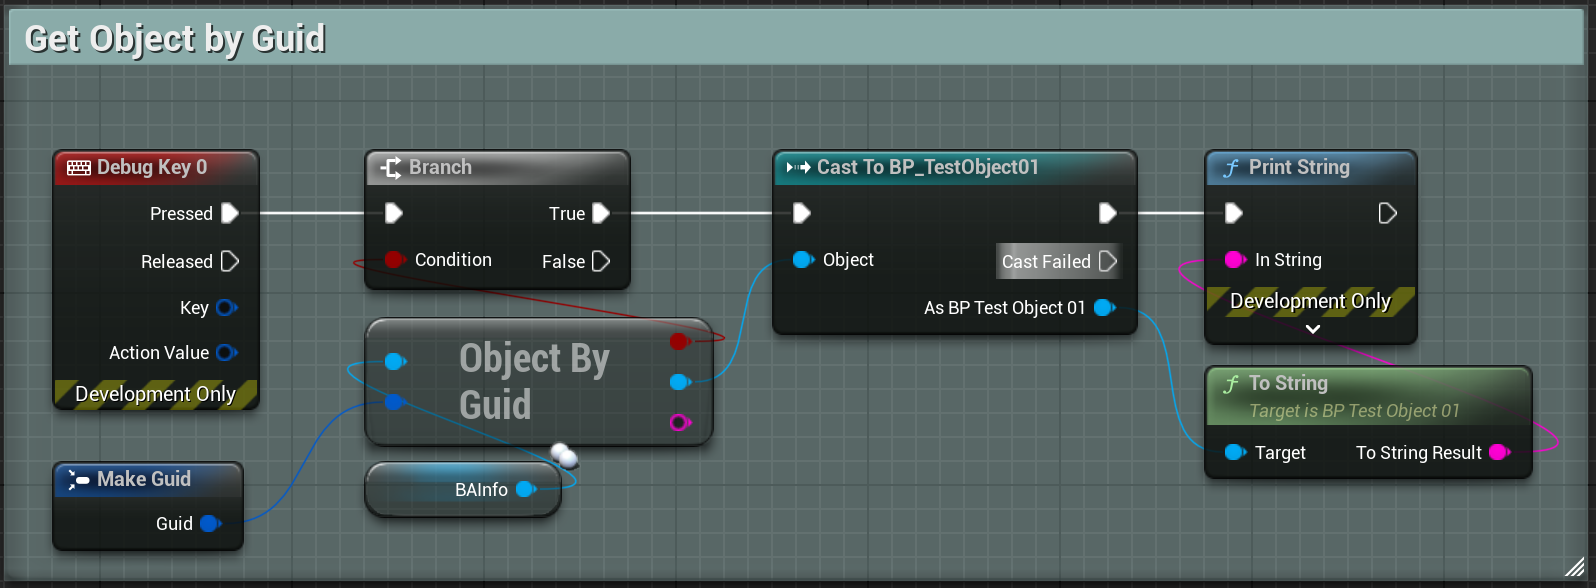Click the keyboard icon on Debug Key 0 header
Image resolution: width=1596 pixels, height=588 pixels.
(x=79, y=168)
